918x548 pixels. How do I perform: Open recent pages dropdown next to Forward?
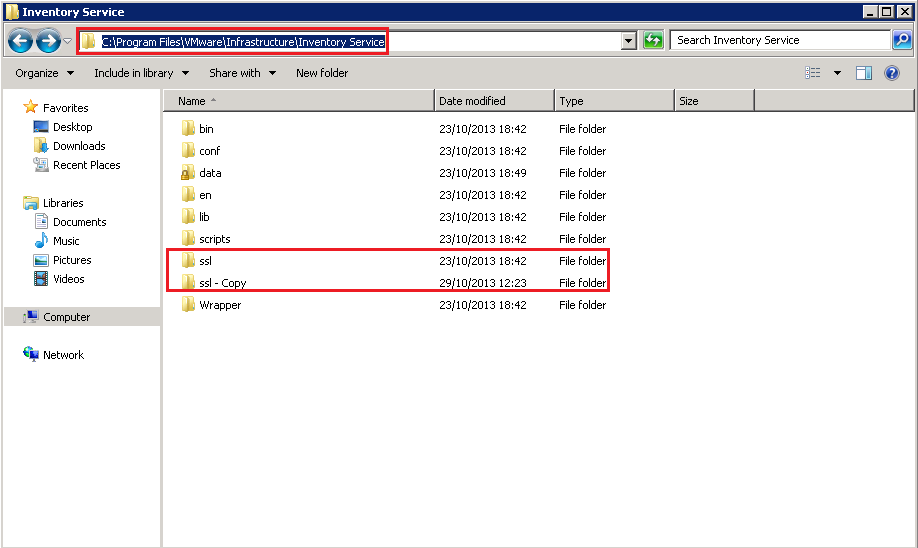pyautogui.click(x=67, y=41)
